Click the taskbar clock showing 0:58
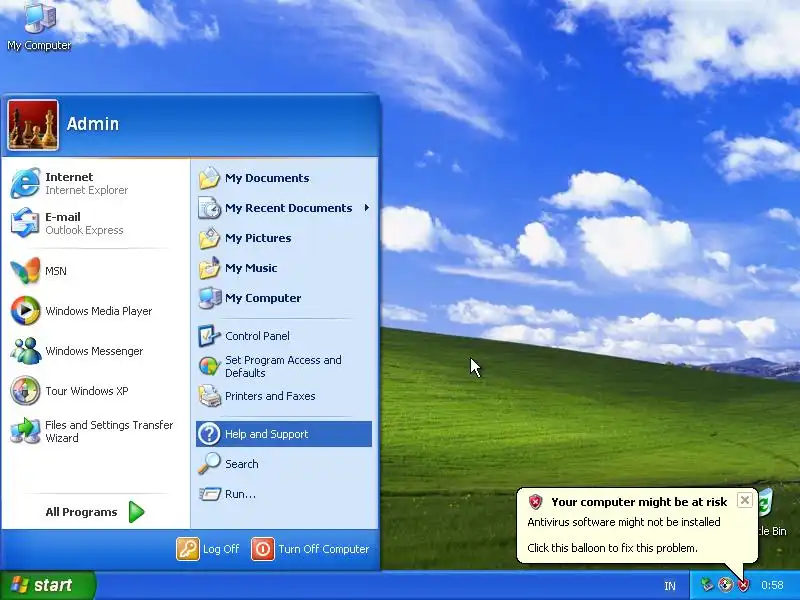This screenshot has height=600, width=800. click(x=772, y=585)
